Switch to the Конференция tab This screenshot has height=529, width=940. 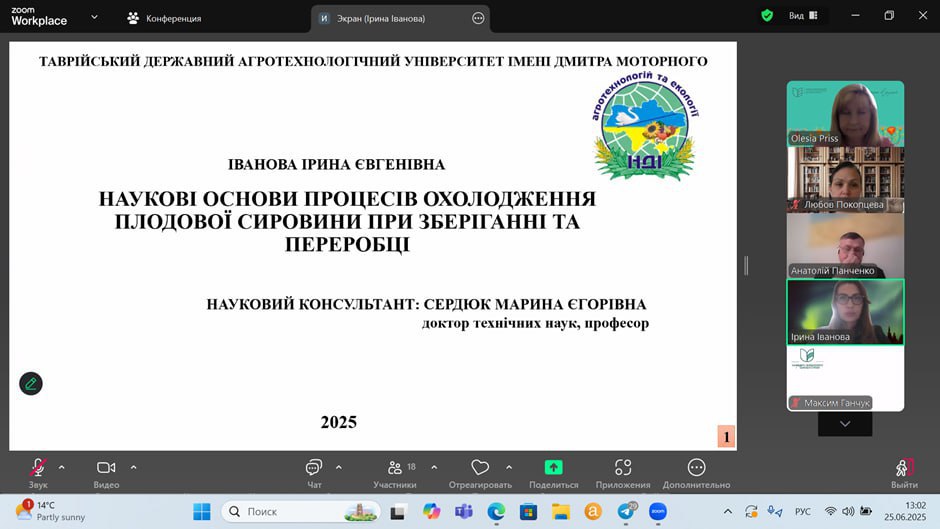click(164, 19)
